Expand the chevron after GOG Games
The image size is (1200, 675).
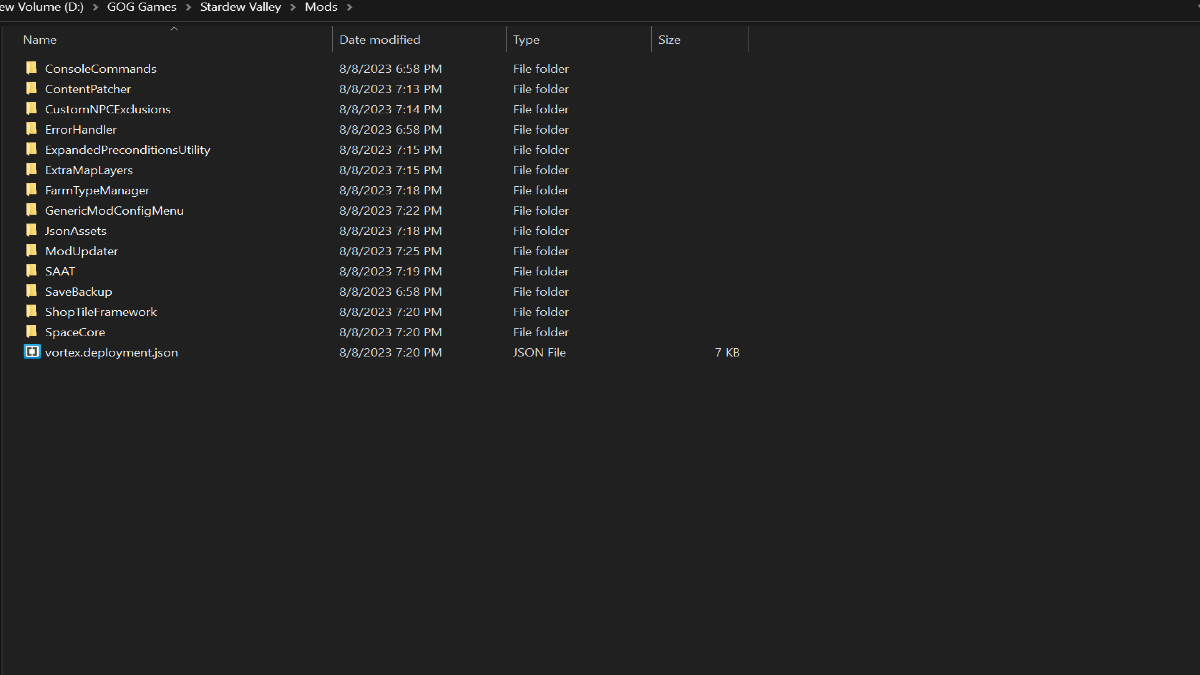point(187,8)
